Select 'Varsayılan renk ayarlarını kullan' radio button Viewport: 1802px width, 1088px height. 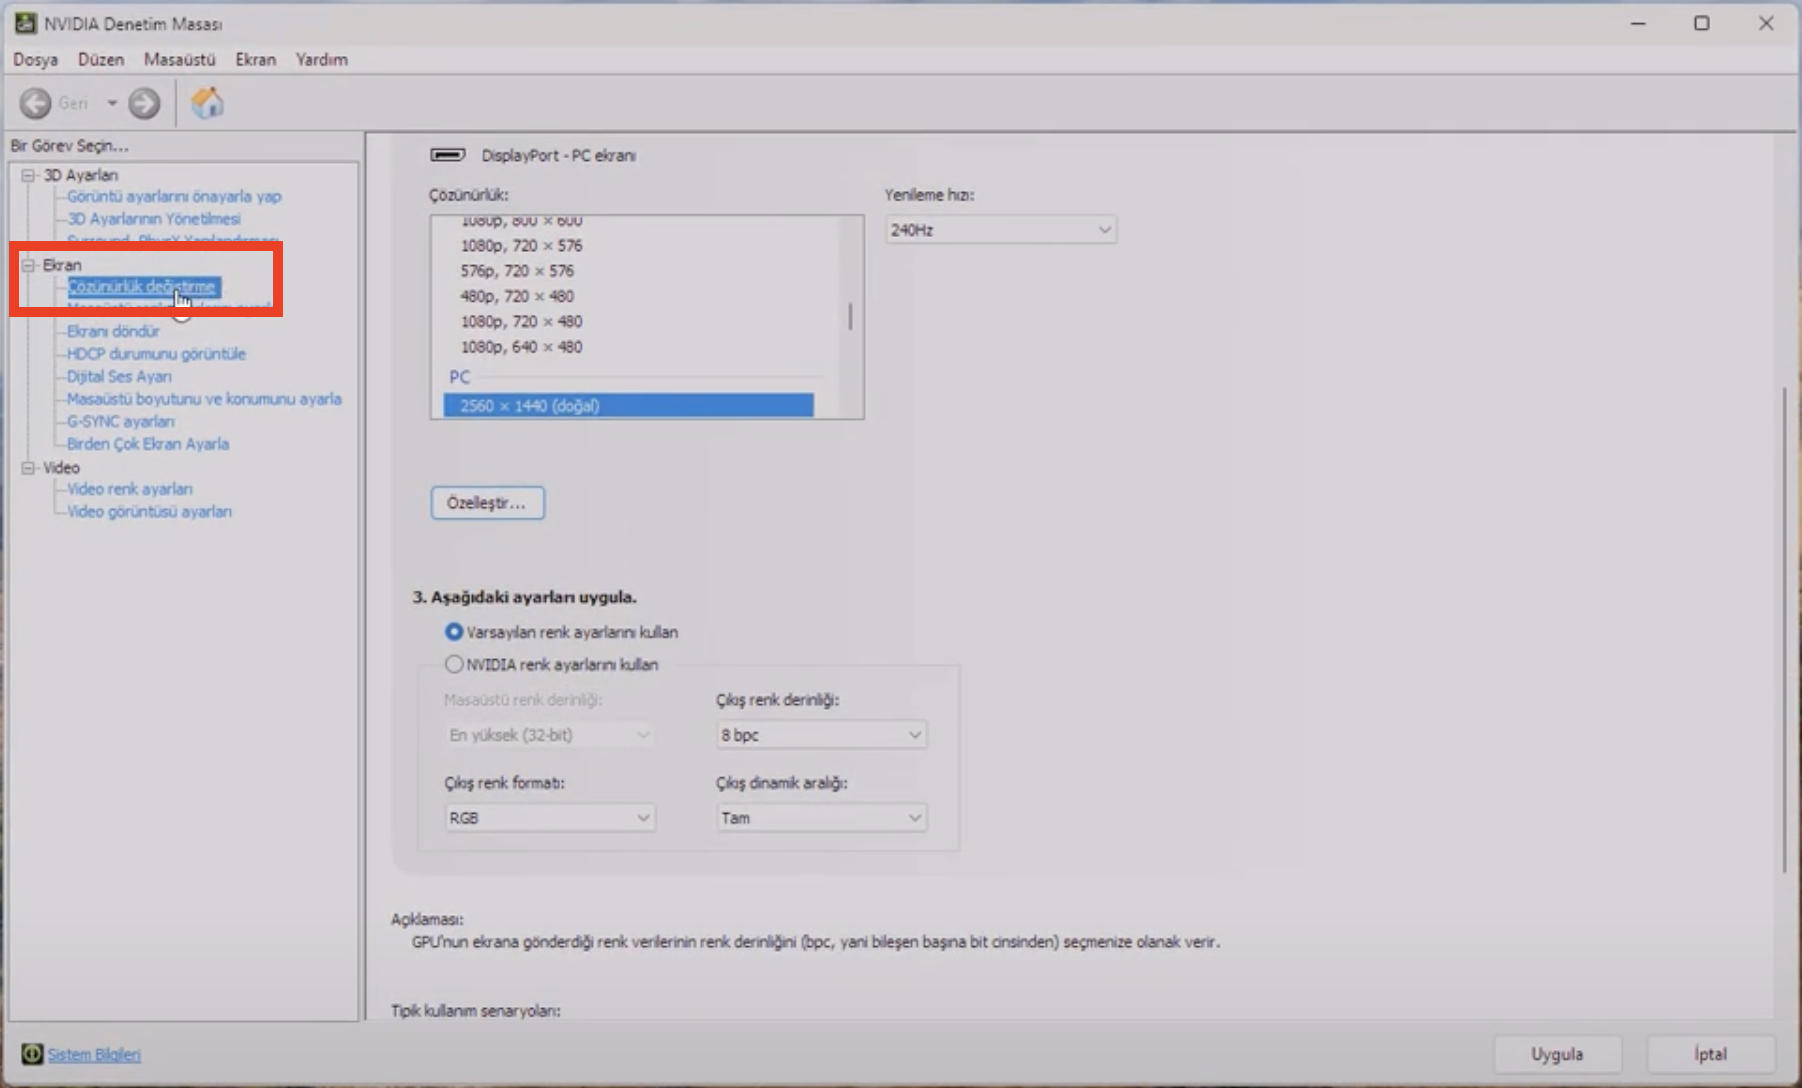point(454,632)
